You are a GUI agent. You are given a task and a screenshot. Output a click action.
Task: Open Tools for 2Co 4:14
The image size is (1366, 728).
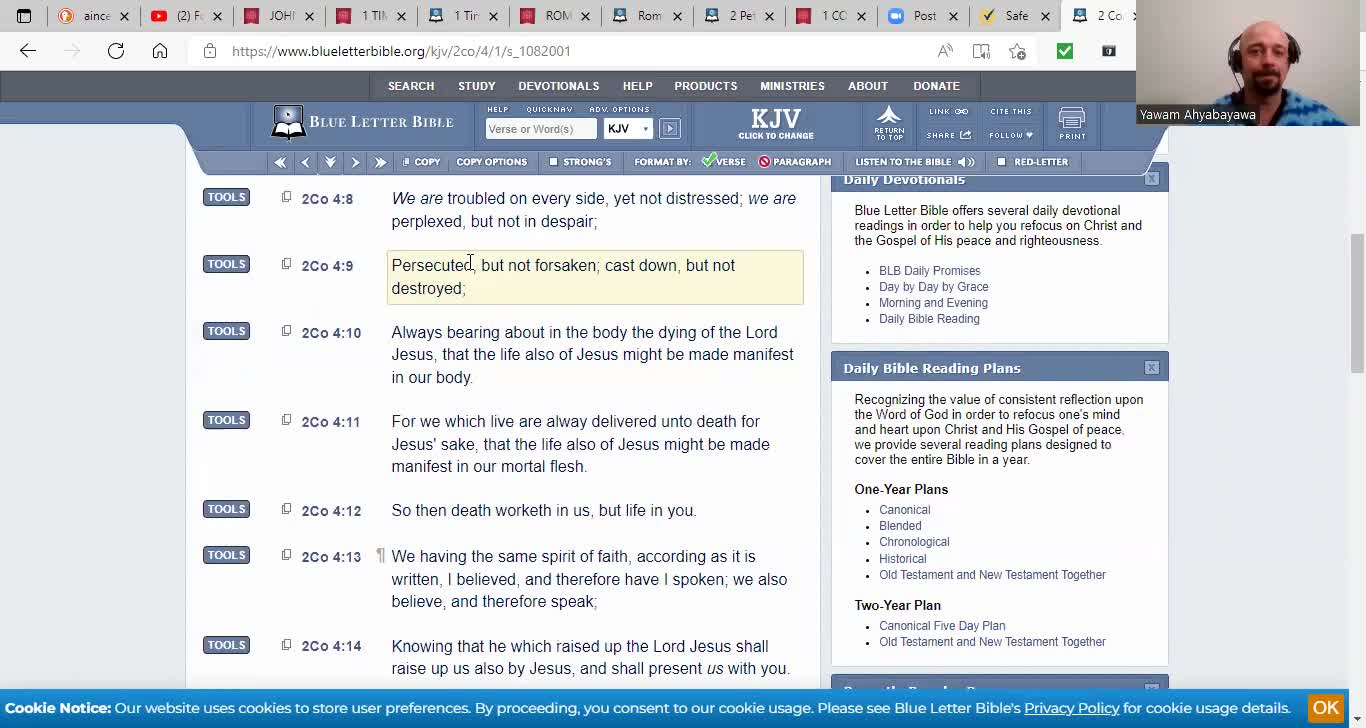(x=226, y=645)
